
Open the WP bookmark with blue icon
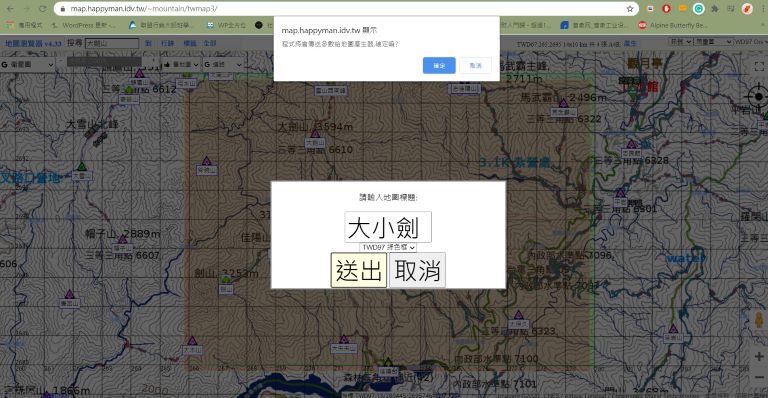coord(226,25)
